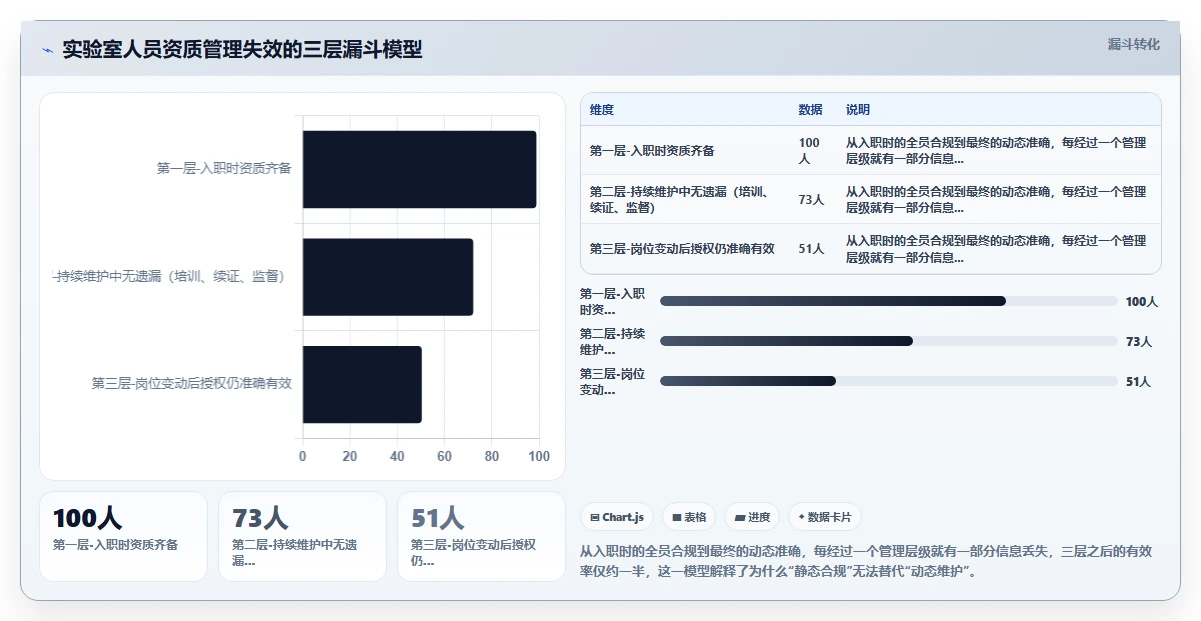Click x-axis tick label 40
The height and width of the screenshot is (621, 1201).
pyautogui.click(x=397, y=456)
